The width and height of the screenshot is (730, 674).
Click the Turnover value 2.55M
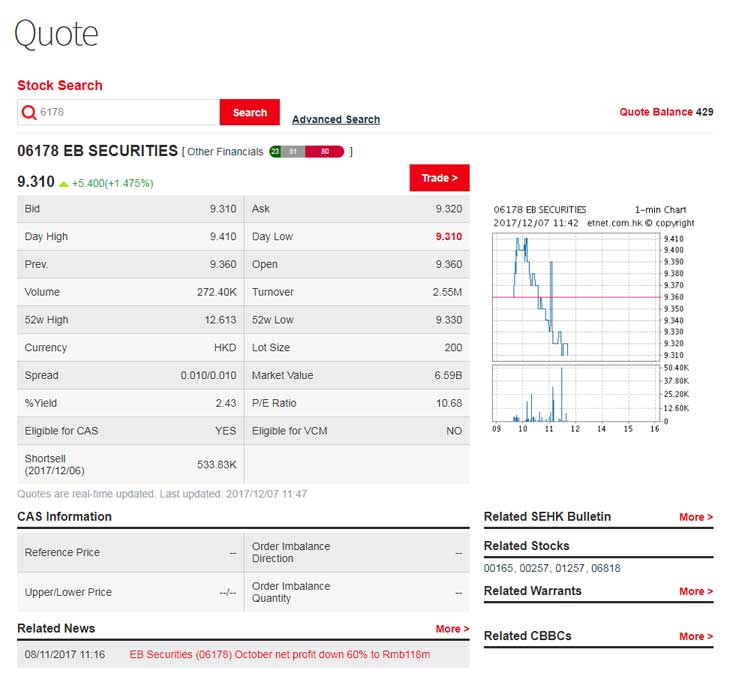(447, 292)
